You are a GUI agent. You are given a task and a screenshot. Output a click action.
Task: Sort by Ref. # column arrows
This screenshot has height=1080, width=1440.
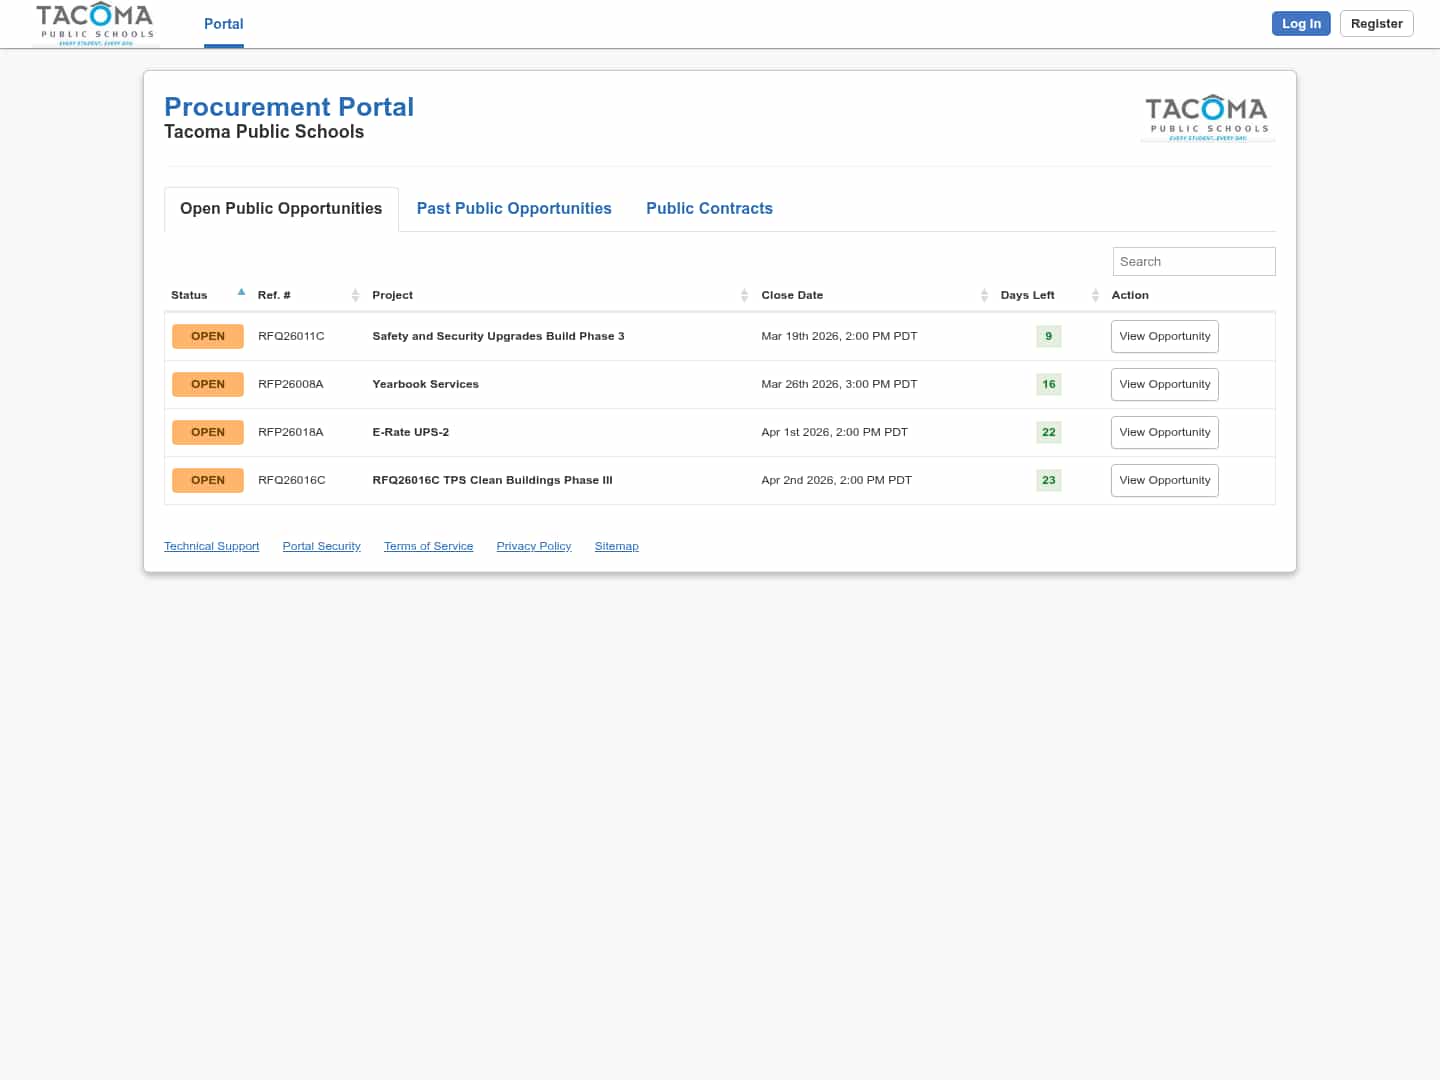point(355,295)
